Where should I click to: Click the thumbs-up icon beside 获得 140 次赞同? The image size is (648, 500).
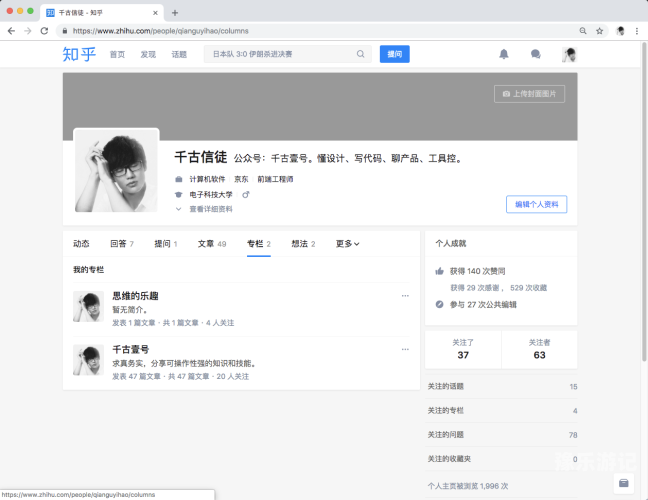(x=439, y=271)
